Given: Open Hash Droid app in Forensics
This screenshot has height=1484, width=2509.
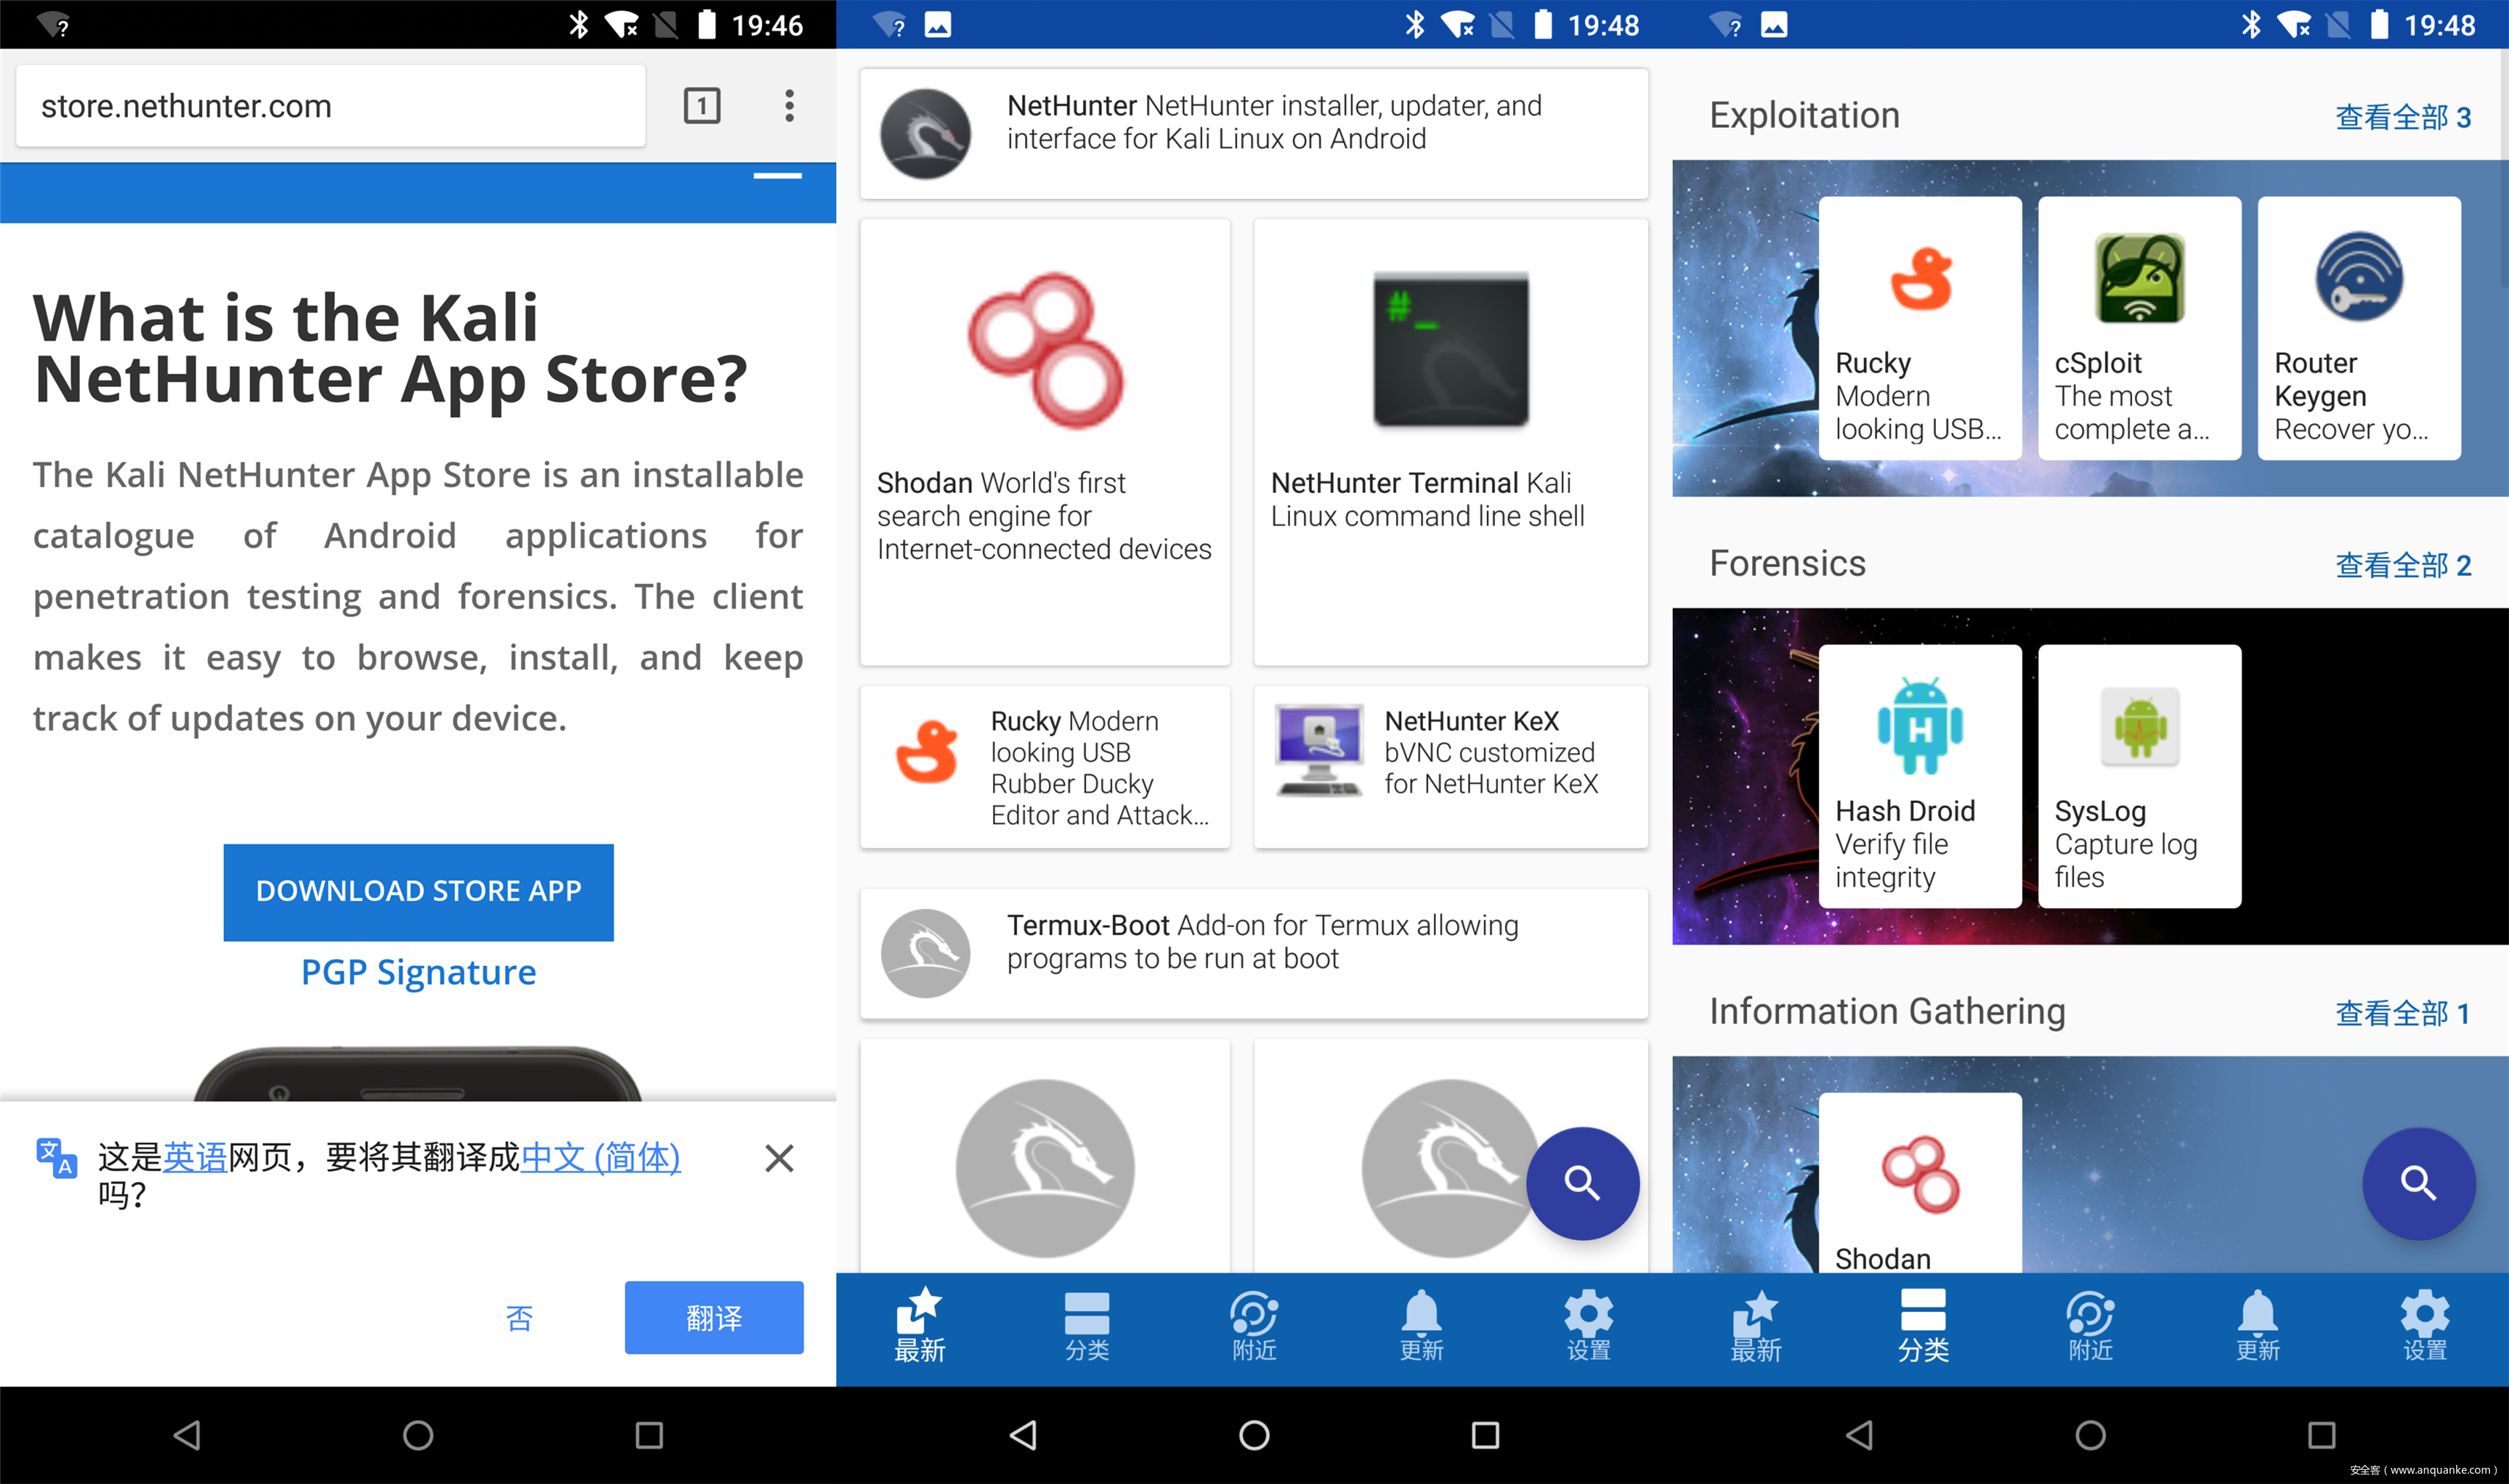Looking at the screenshot, I should (x=1919, y=776).
